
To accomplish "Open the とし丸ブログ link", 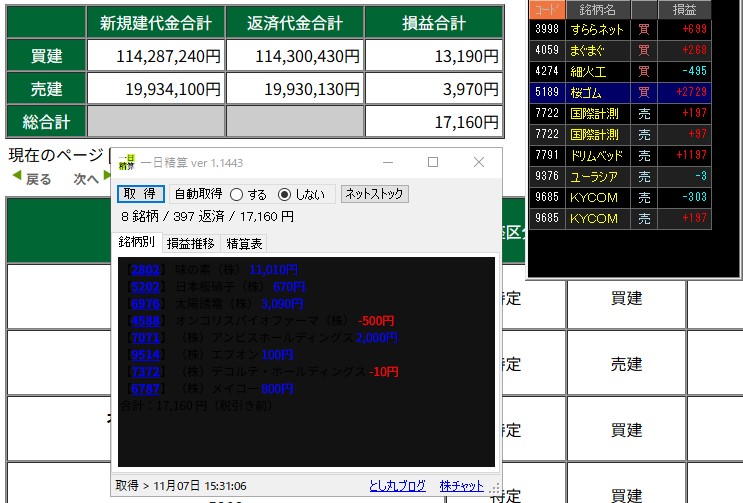I will click(400, 486).
